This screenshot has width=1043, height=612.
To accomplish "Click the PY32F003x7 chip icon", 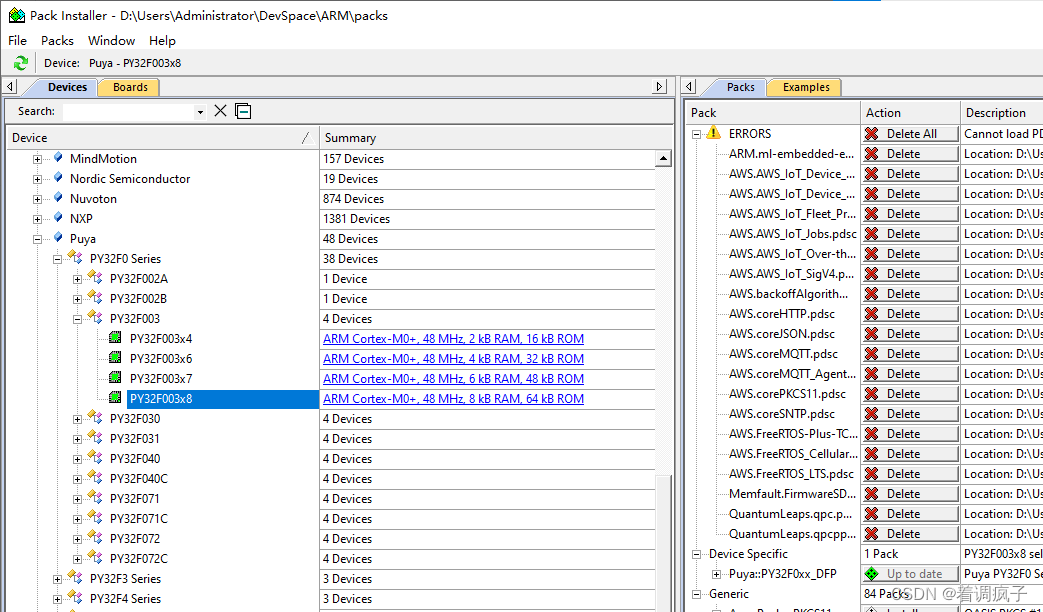I will (115, 378).
